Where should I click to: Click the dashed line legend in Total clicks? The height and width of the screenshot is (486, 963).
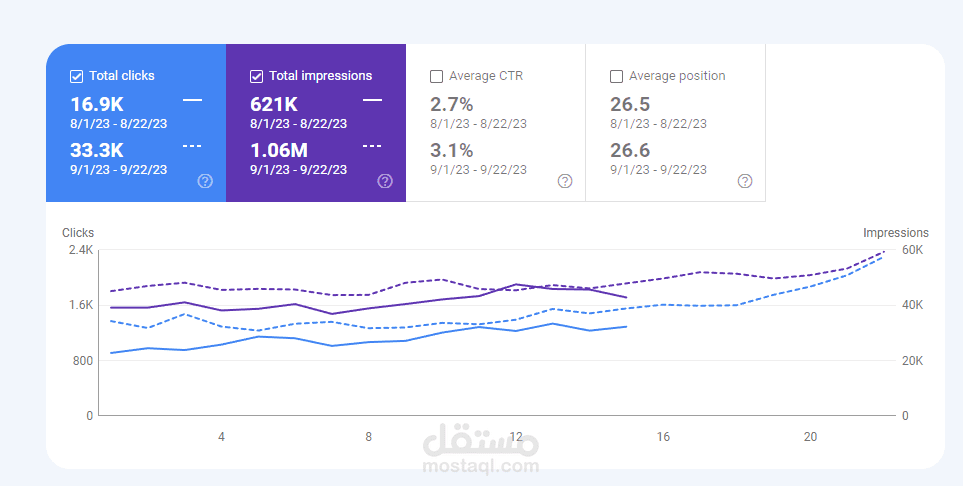[x=192, y=146]
